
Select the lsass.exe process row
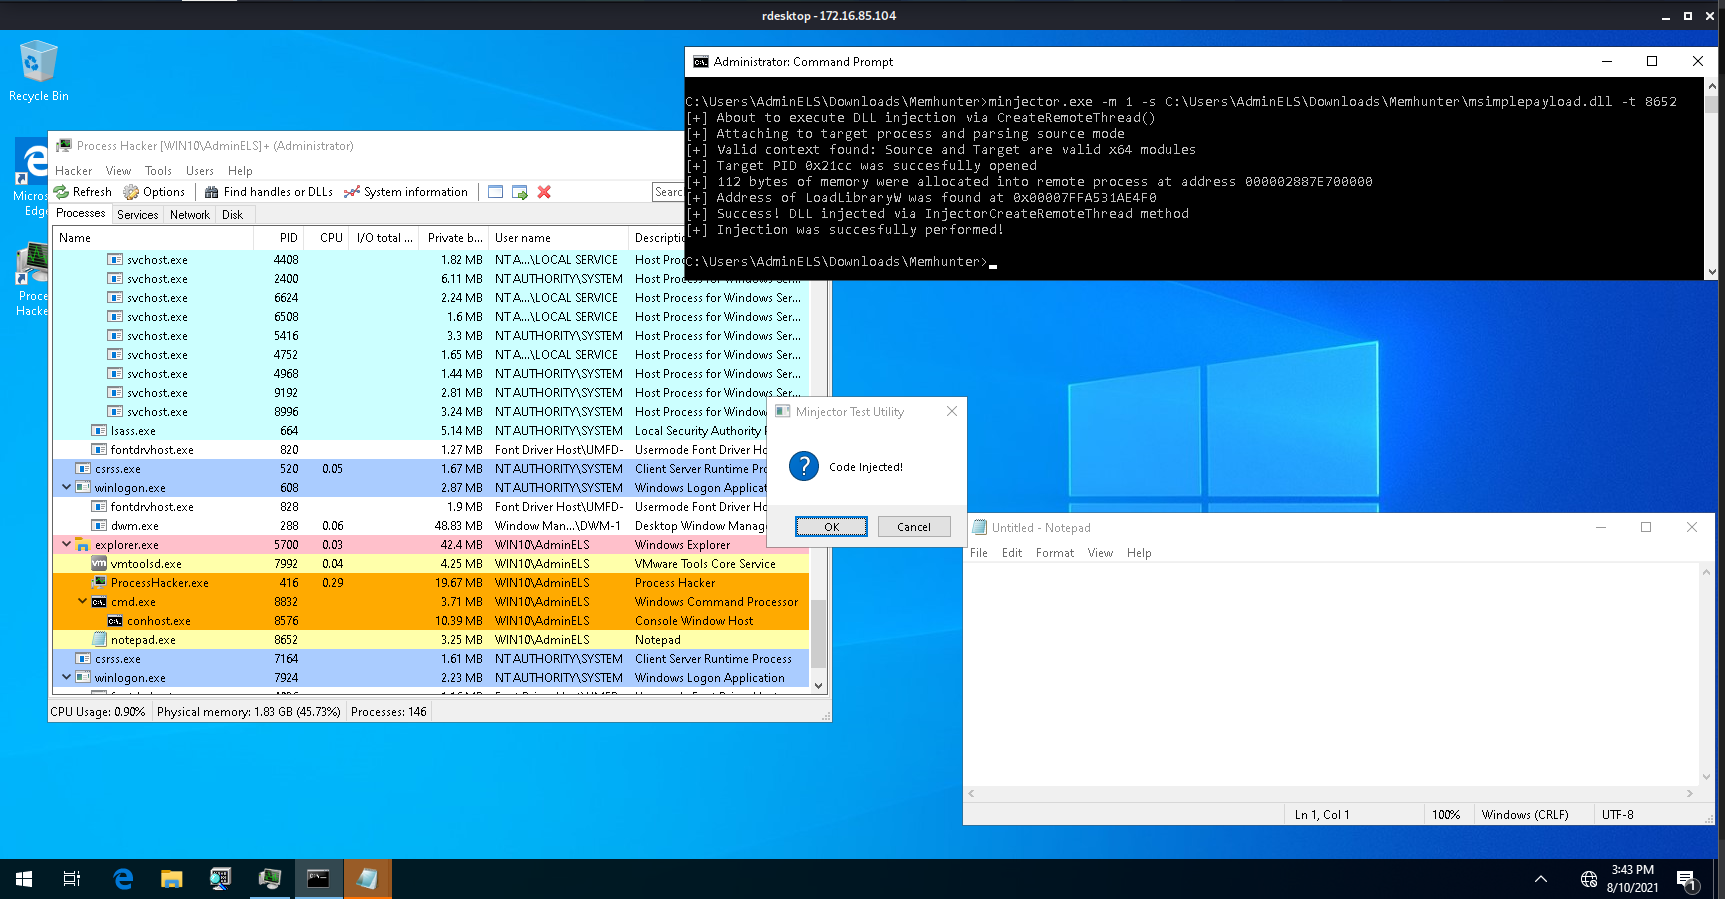[x=430, y=431]
